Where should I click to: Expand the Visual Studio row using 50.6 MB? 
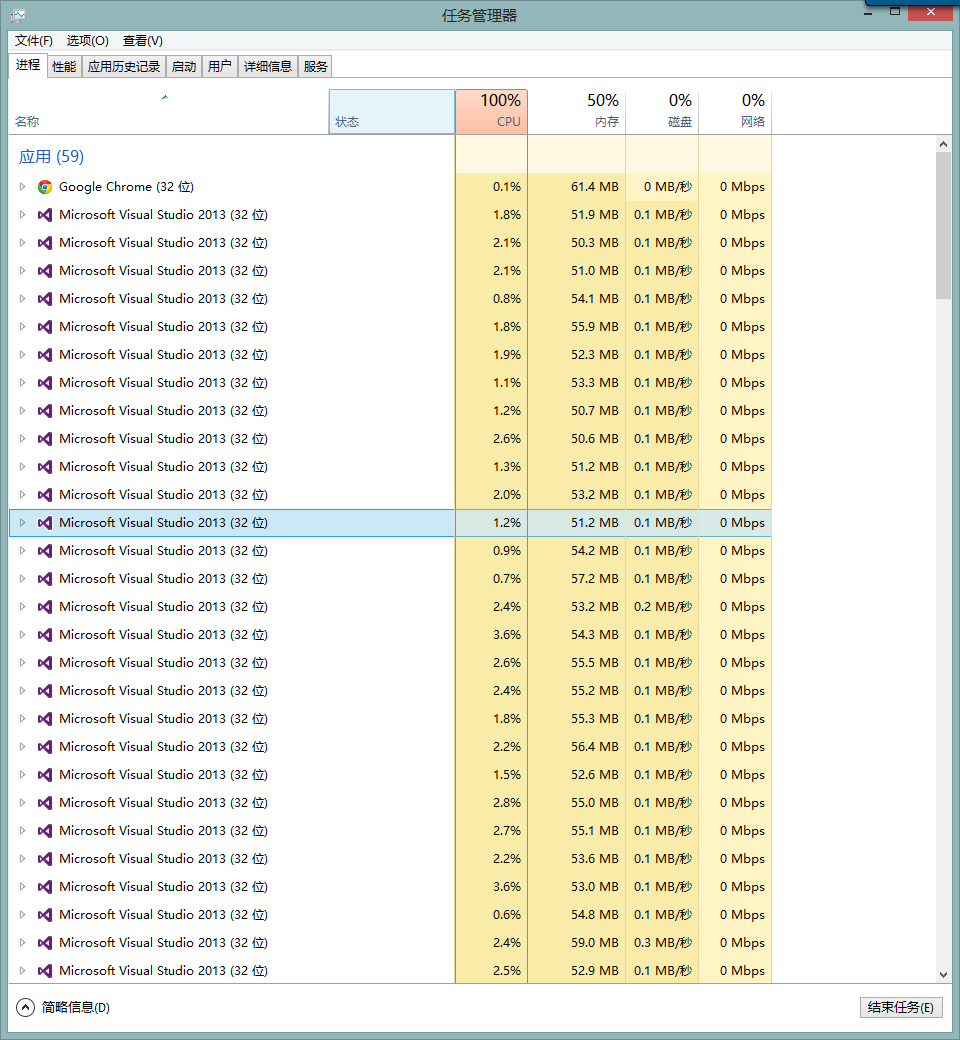pyautogui.click(x=22, y=438)
